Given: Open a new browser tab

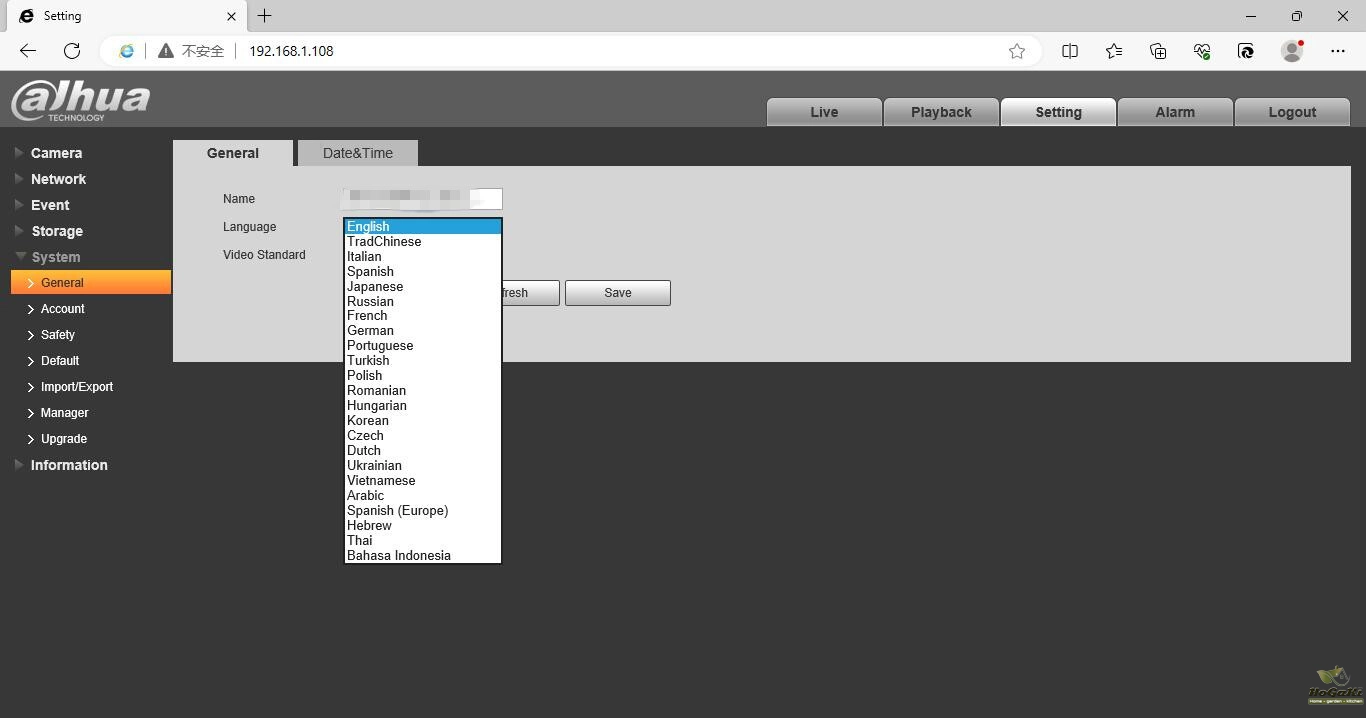Looking at the screenshot, I should pyautogui.click(x=265, y=16).
